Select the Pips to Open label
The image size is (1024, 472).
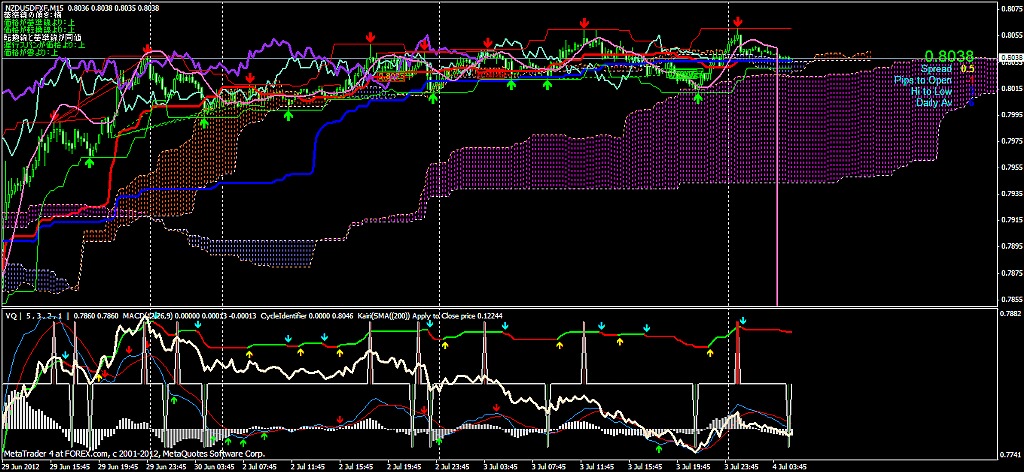[x=923, y=80]
